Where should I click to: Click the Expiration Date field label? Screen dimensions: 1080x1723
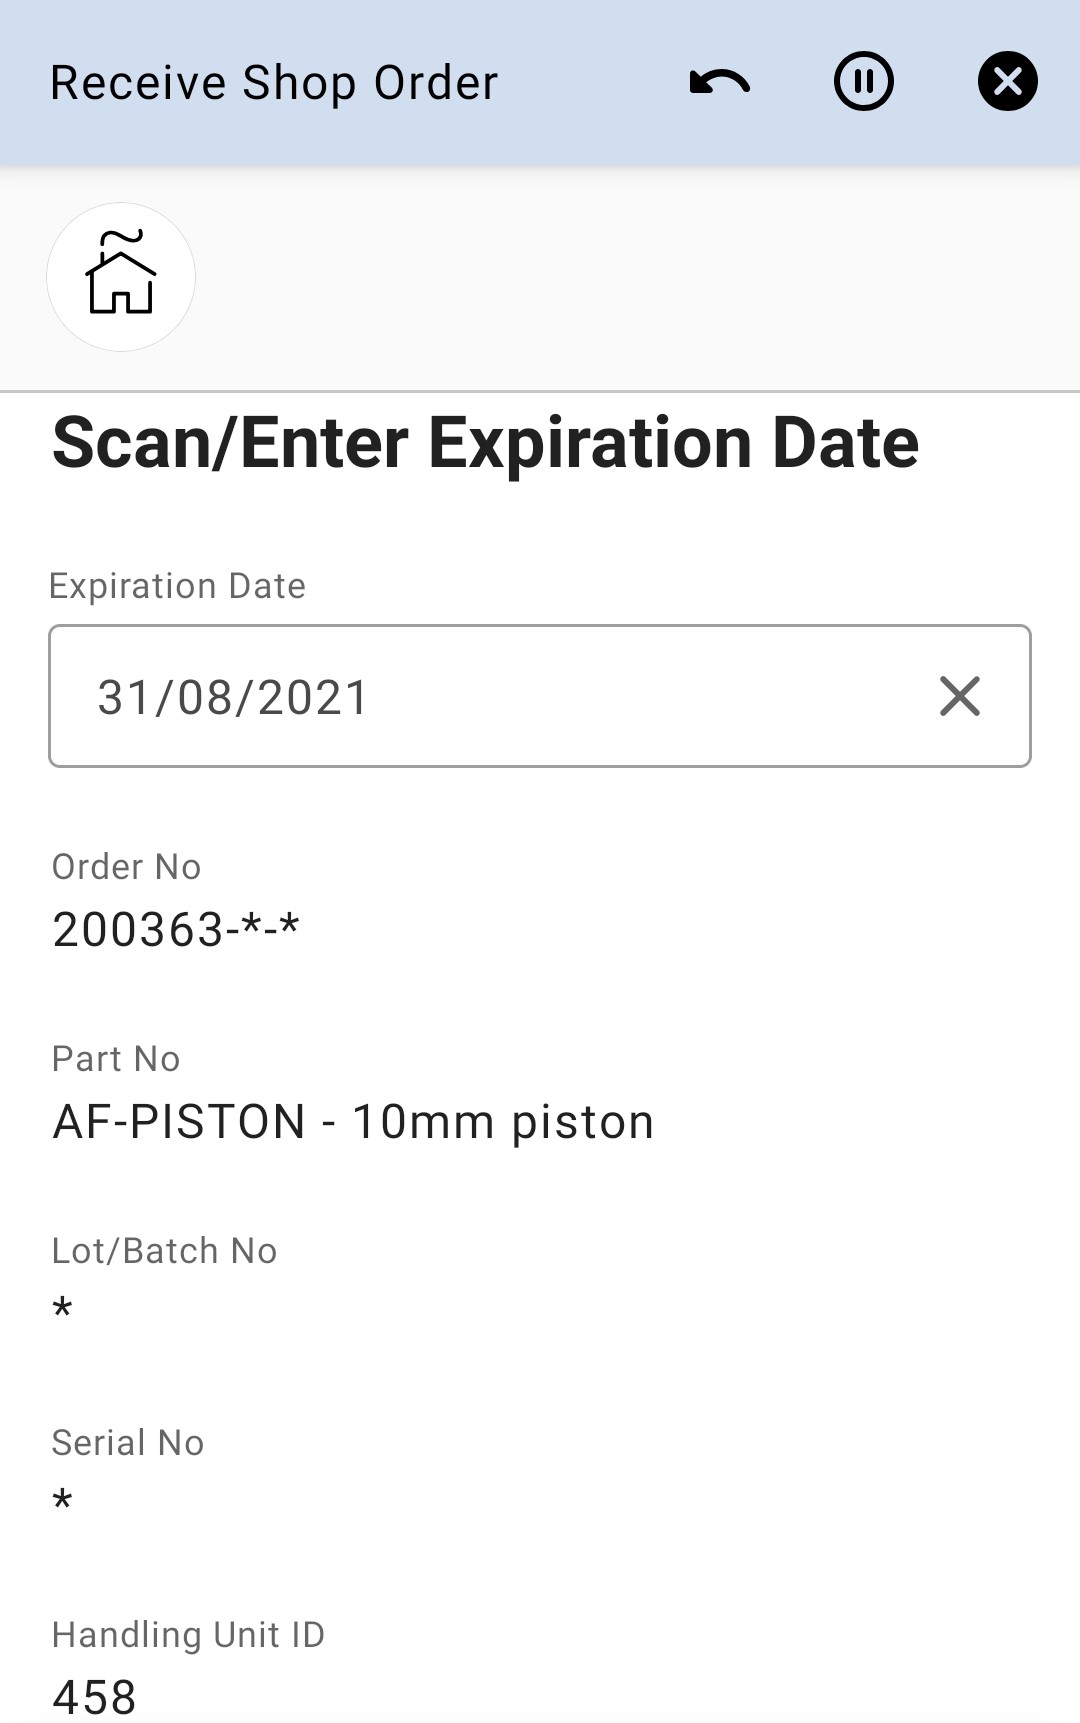178,586
